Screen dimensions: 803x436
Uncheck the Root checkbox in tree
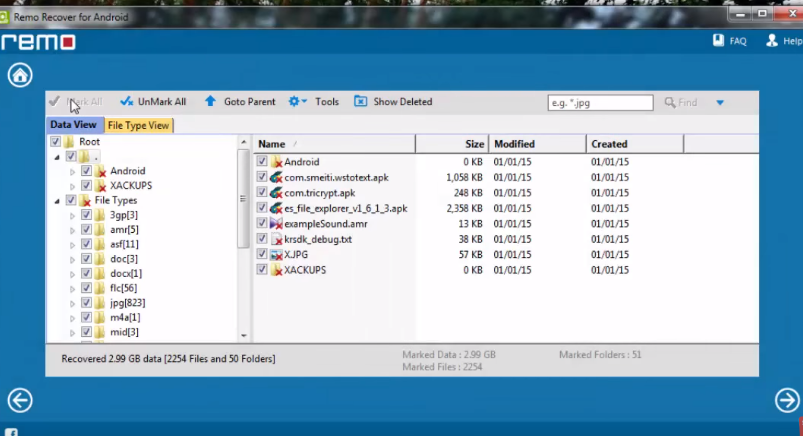55,141
